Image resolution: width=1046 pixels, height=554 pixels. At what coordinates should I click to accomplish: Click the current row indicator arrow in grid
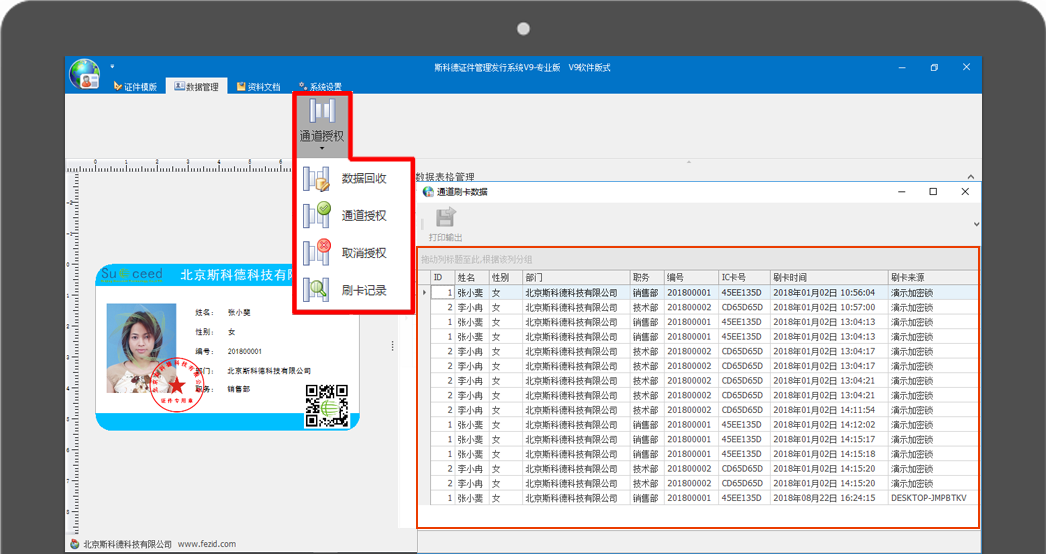[x=424, y=292]
